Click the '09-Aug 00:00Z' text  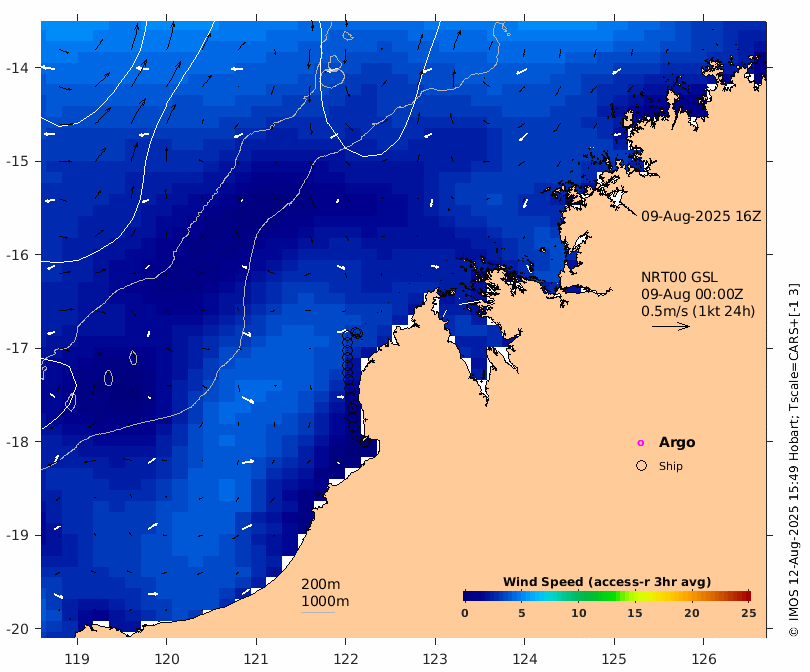(x=692, y=294)
